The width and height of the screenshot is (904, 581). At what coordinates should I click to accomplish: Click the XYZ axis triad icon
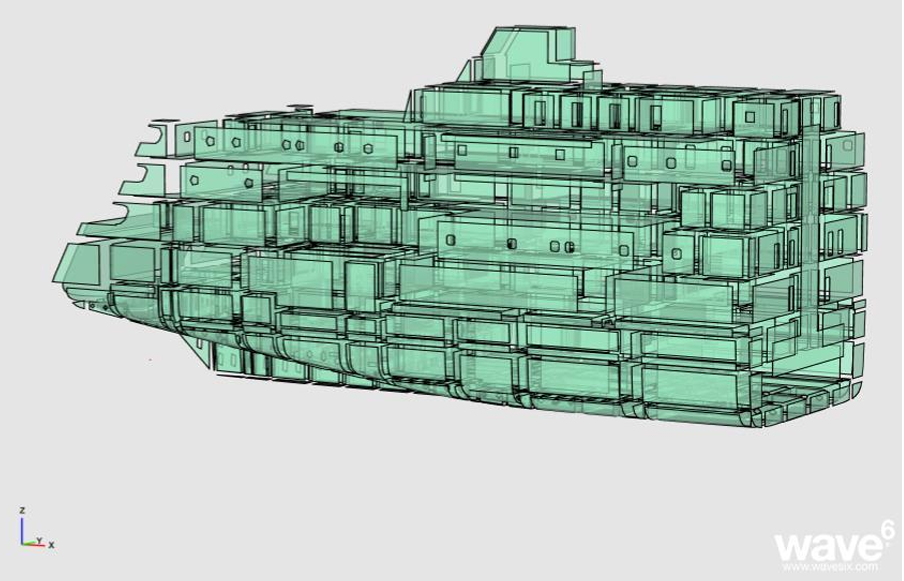[x=32, y=533]
